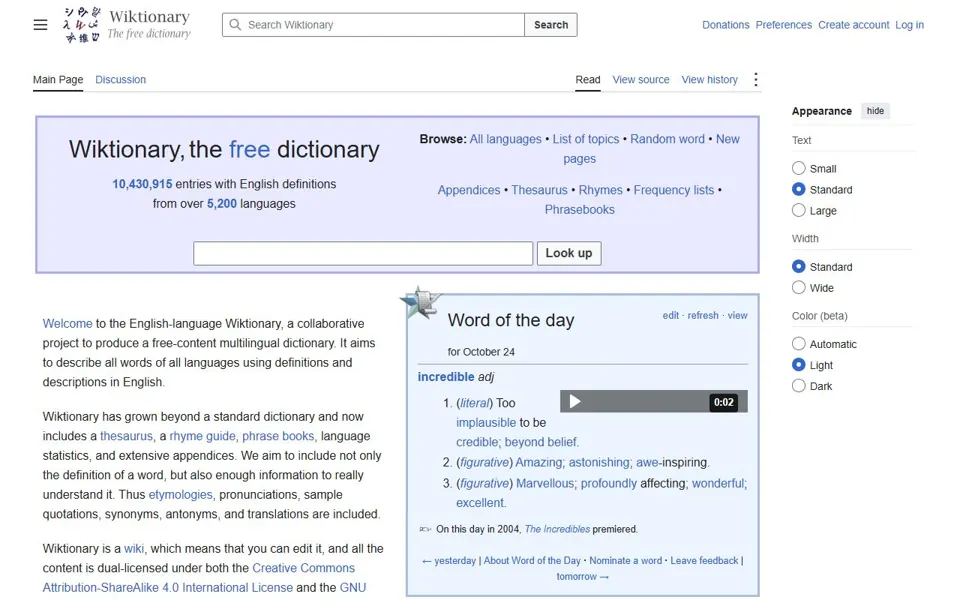Select Small text size

tap(798, 168)
